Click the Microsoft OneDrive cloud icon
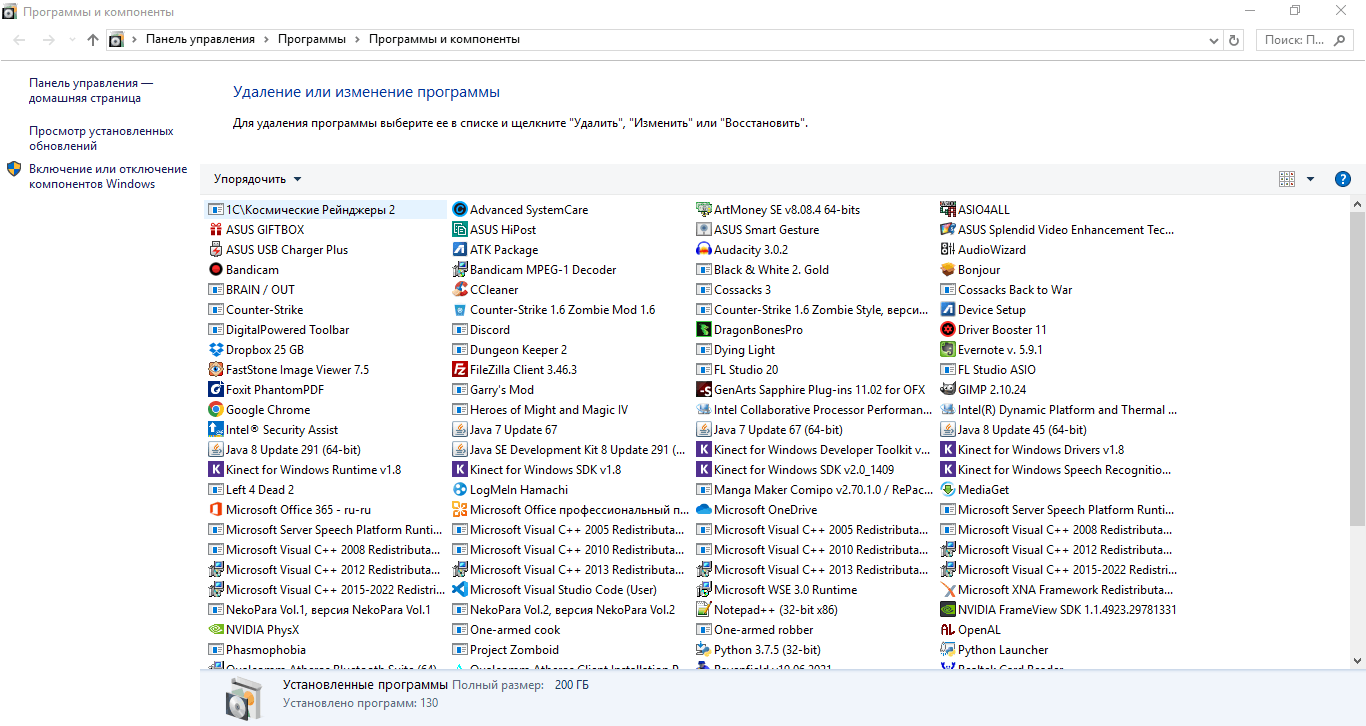 tap(704, 510)
